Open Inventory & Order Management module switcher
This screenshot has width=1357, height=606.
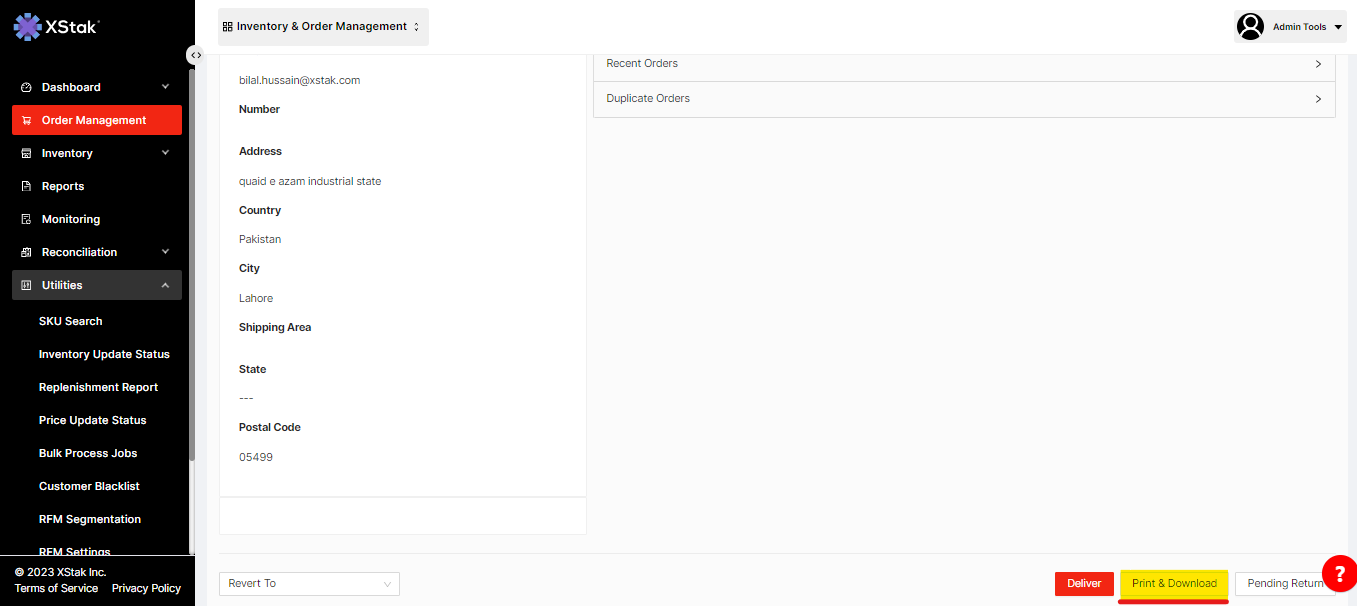click(323, 27)
